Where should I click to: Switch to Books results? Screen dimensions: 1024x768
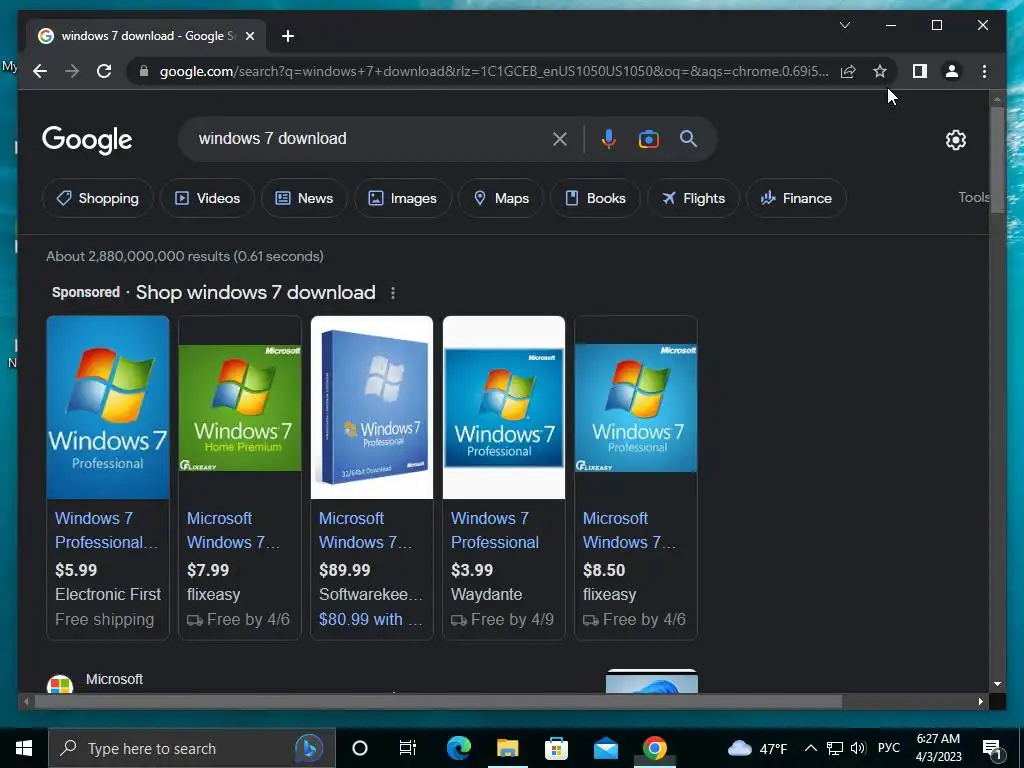point(595,198)
